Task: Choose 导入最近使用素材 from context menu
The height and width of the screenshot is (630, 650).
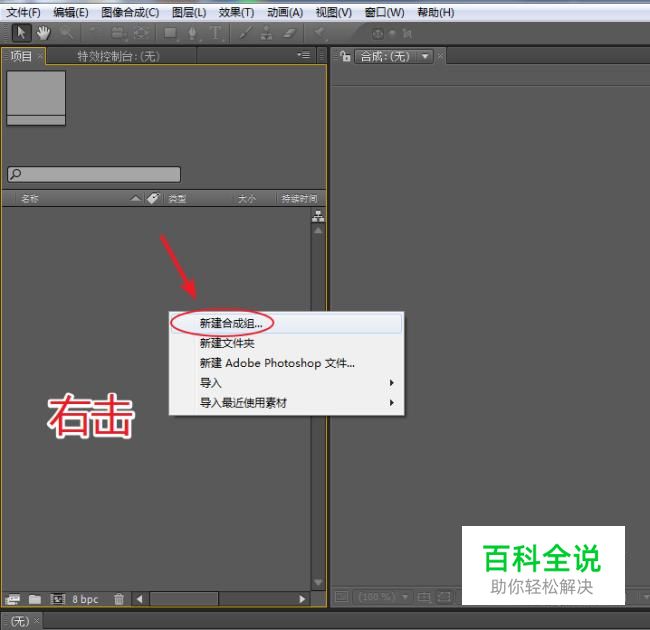Action: [286, 402]
